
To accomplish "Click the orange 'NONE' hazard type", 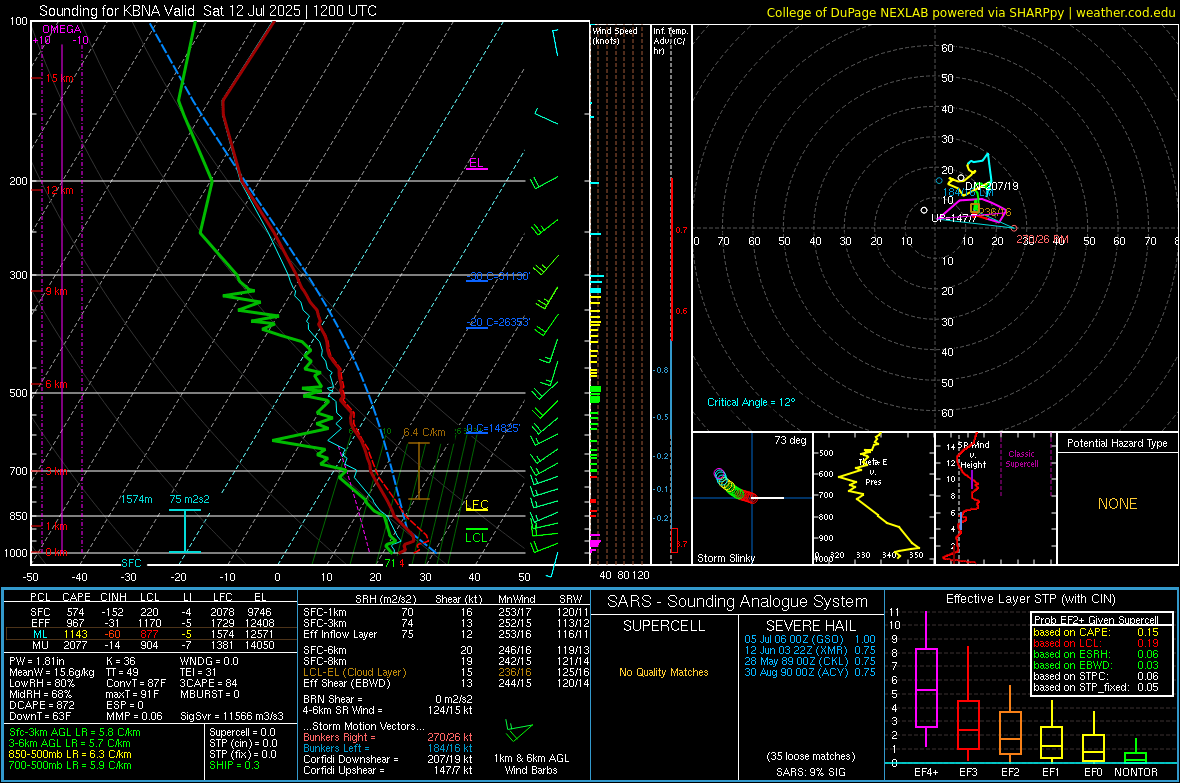I will pyautogui.click(x=1118, y=504).
